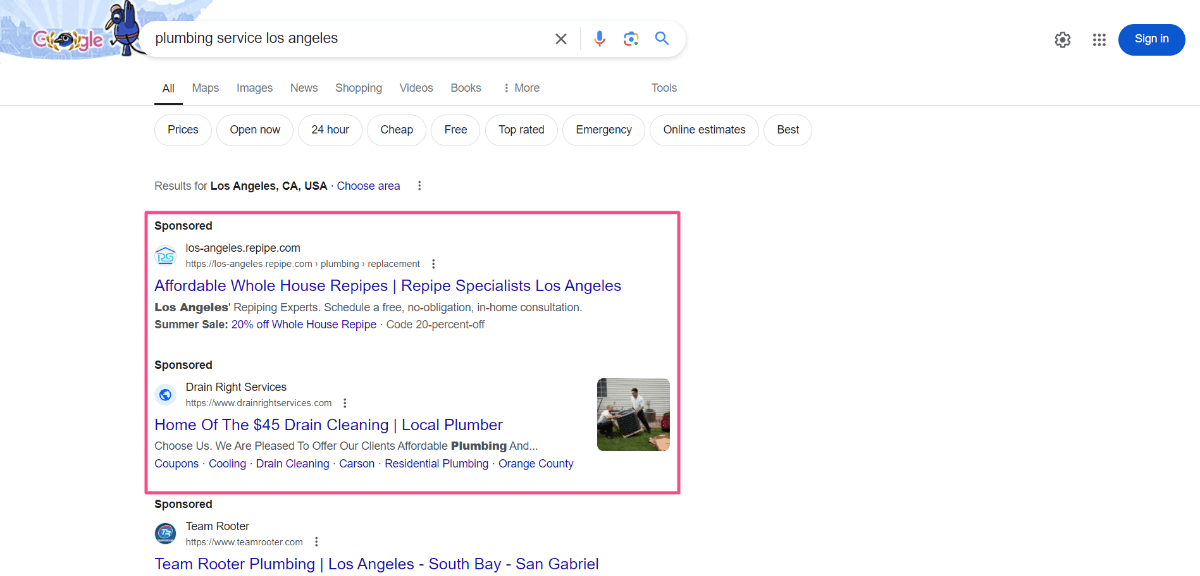Apply the Best filter chip

pos(788,130)
